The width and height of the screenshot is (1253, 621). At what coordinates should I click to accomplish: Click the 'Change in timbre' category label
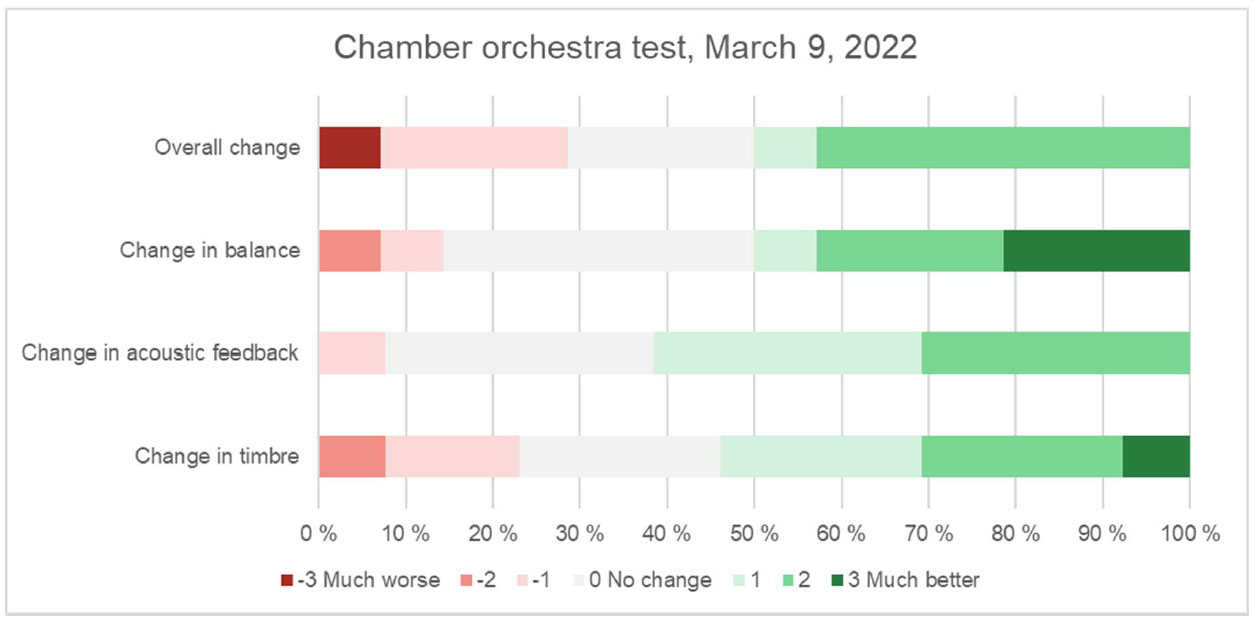coord(217,457)
